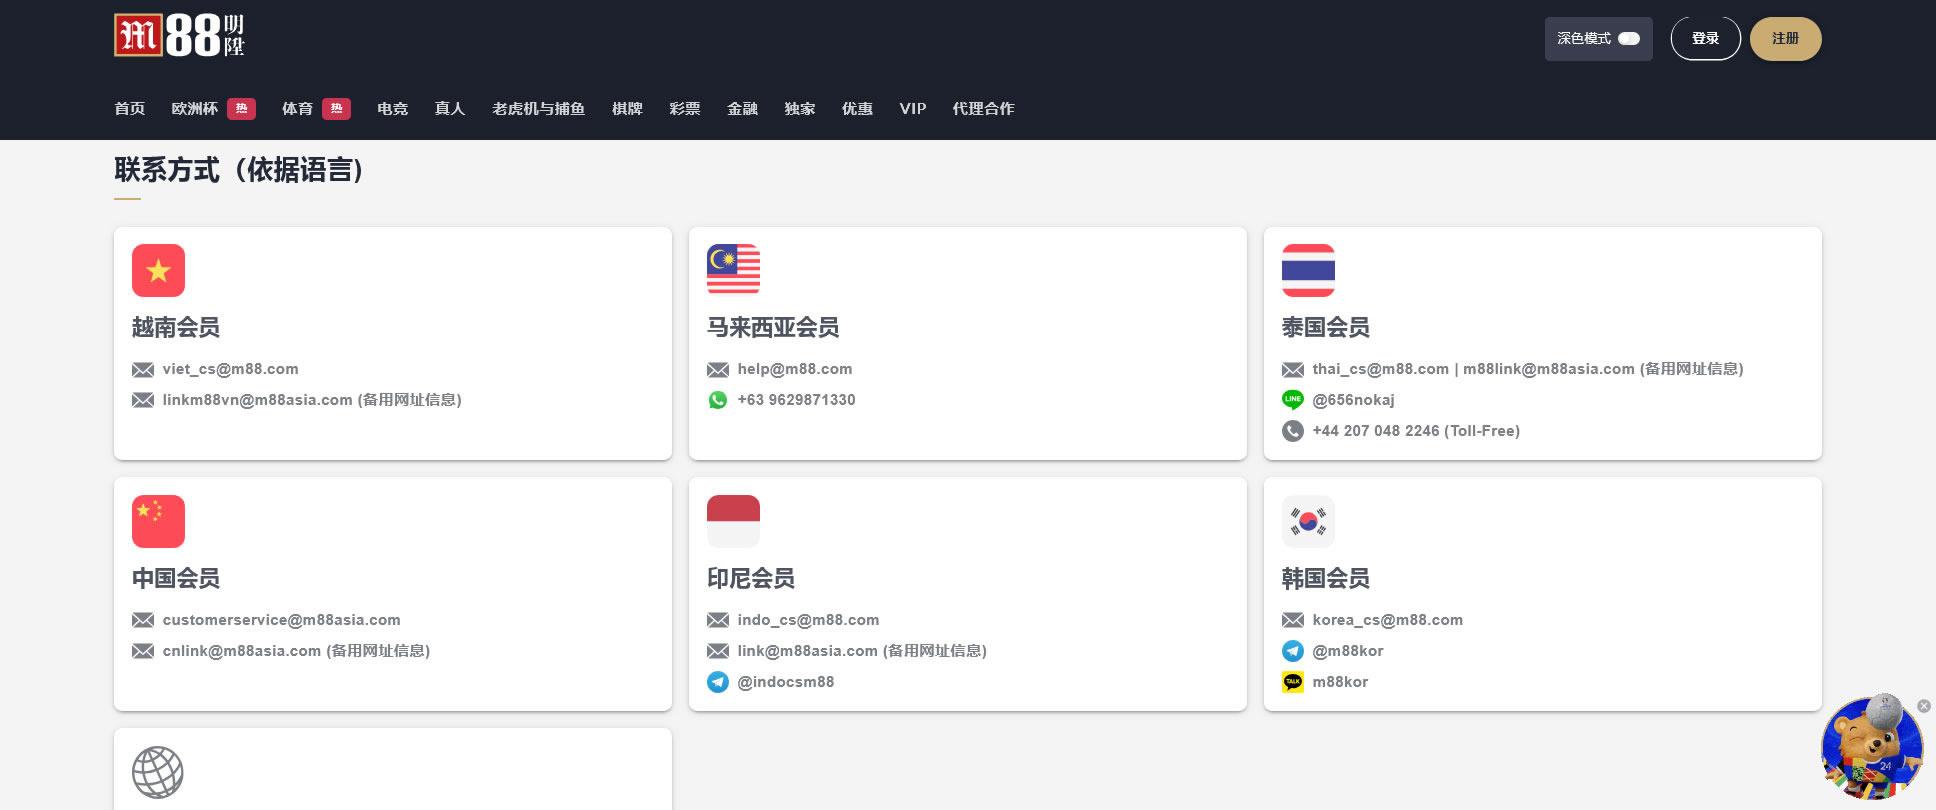
Task: Click the @656nokaj LINE handle
Action: (x=1354, y=400)
